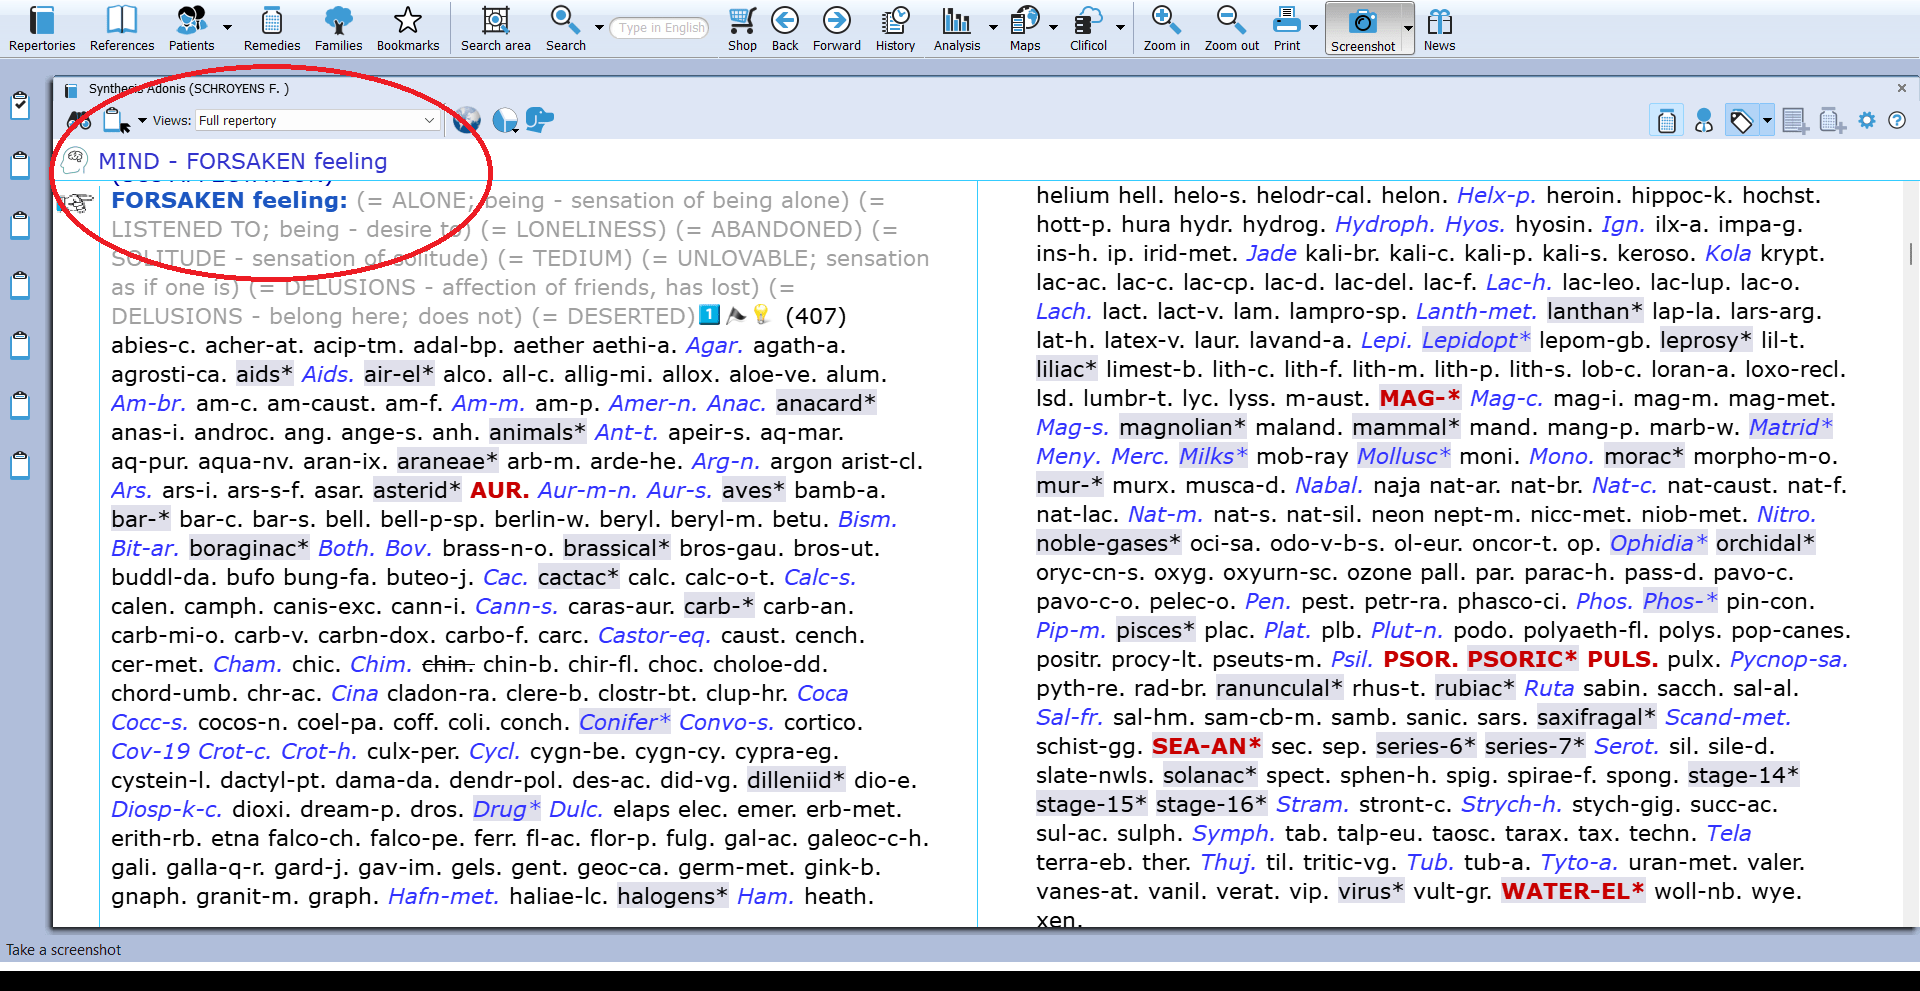Open the History panel
The image size is (1920, 991).
[x=895, y=28]
